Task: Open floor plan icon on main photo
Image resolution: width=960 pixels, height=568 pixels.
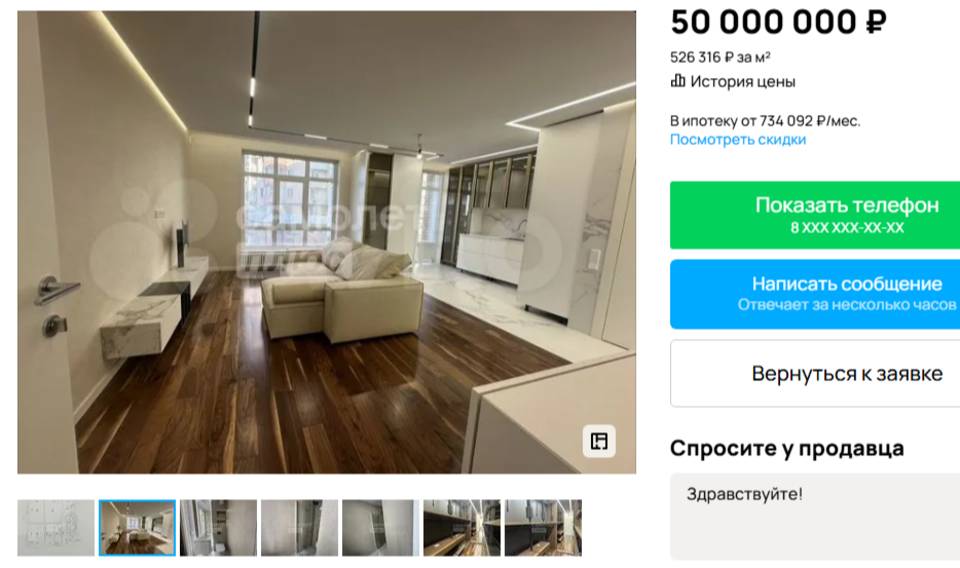Action: pos(599,441)
